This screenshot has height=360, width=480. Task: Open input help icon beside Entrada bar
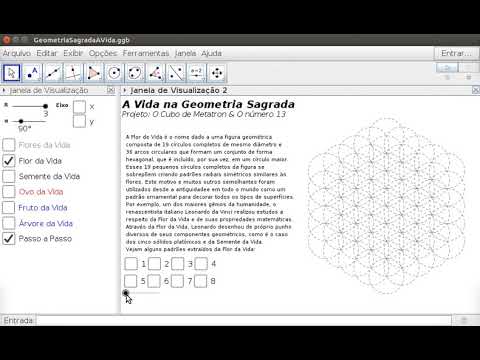click(x=464, y=320)
